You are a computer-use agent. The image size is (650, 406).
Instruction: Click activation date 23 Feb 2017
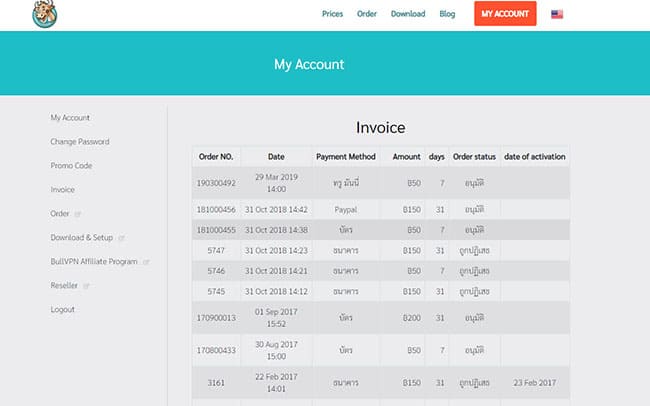535,383
